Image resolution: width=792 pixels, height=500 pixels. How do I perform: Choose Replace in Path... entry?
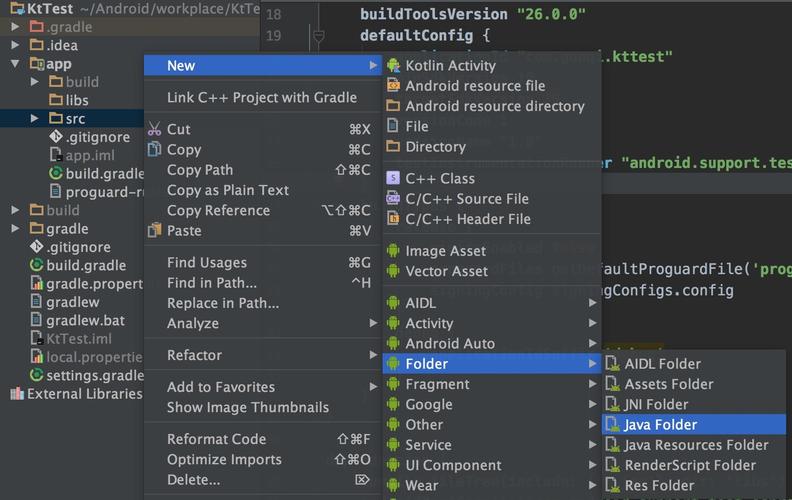click(262, 303)
